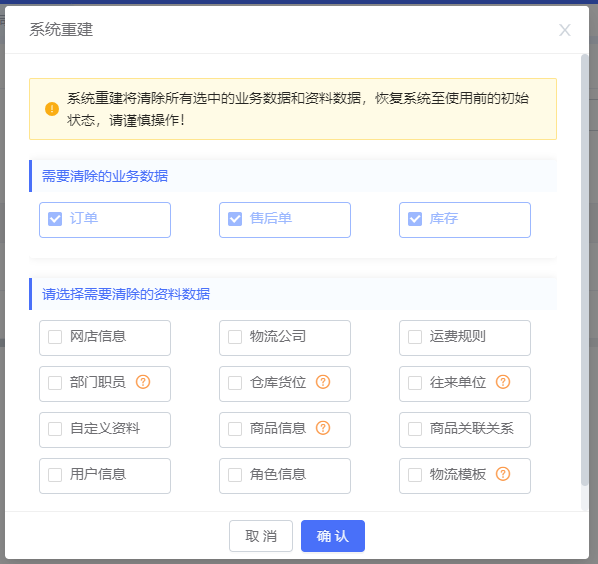
Task: Click the orange warning icon in alert
Action: coord(52,109)
